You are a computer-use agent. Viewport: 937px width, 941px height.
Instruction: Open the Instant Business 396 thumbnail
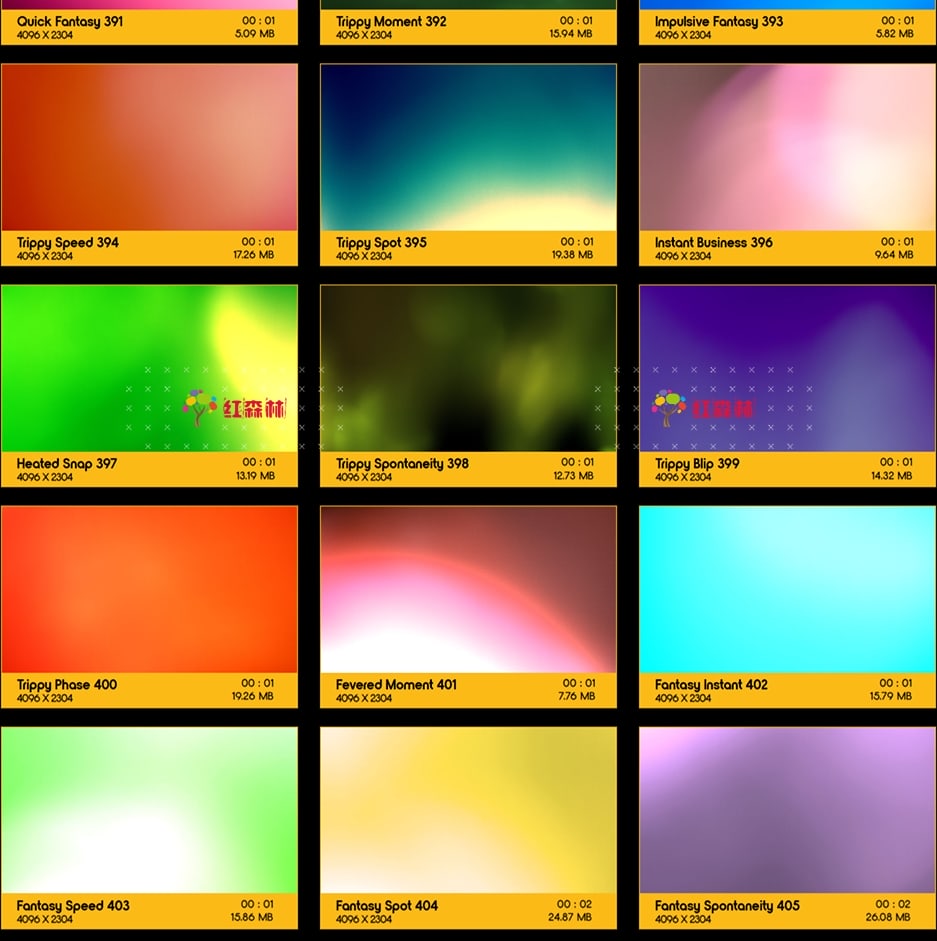click(x=787, y=147)
